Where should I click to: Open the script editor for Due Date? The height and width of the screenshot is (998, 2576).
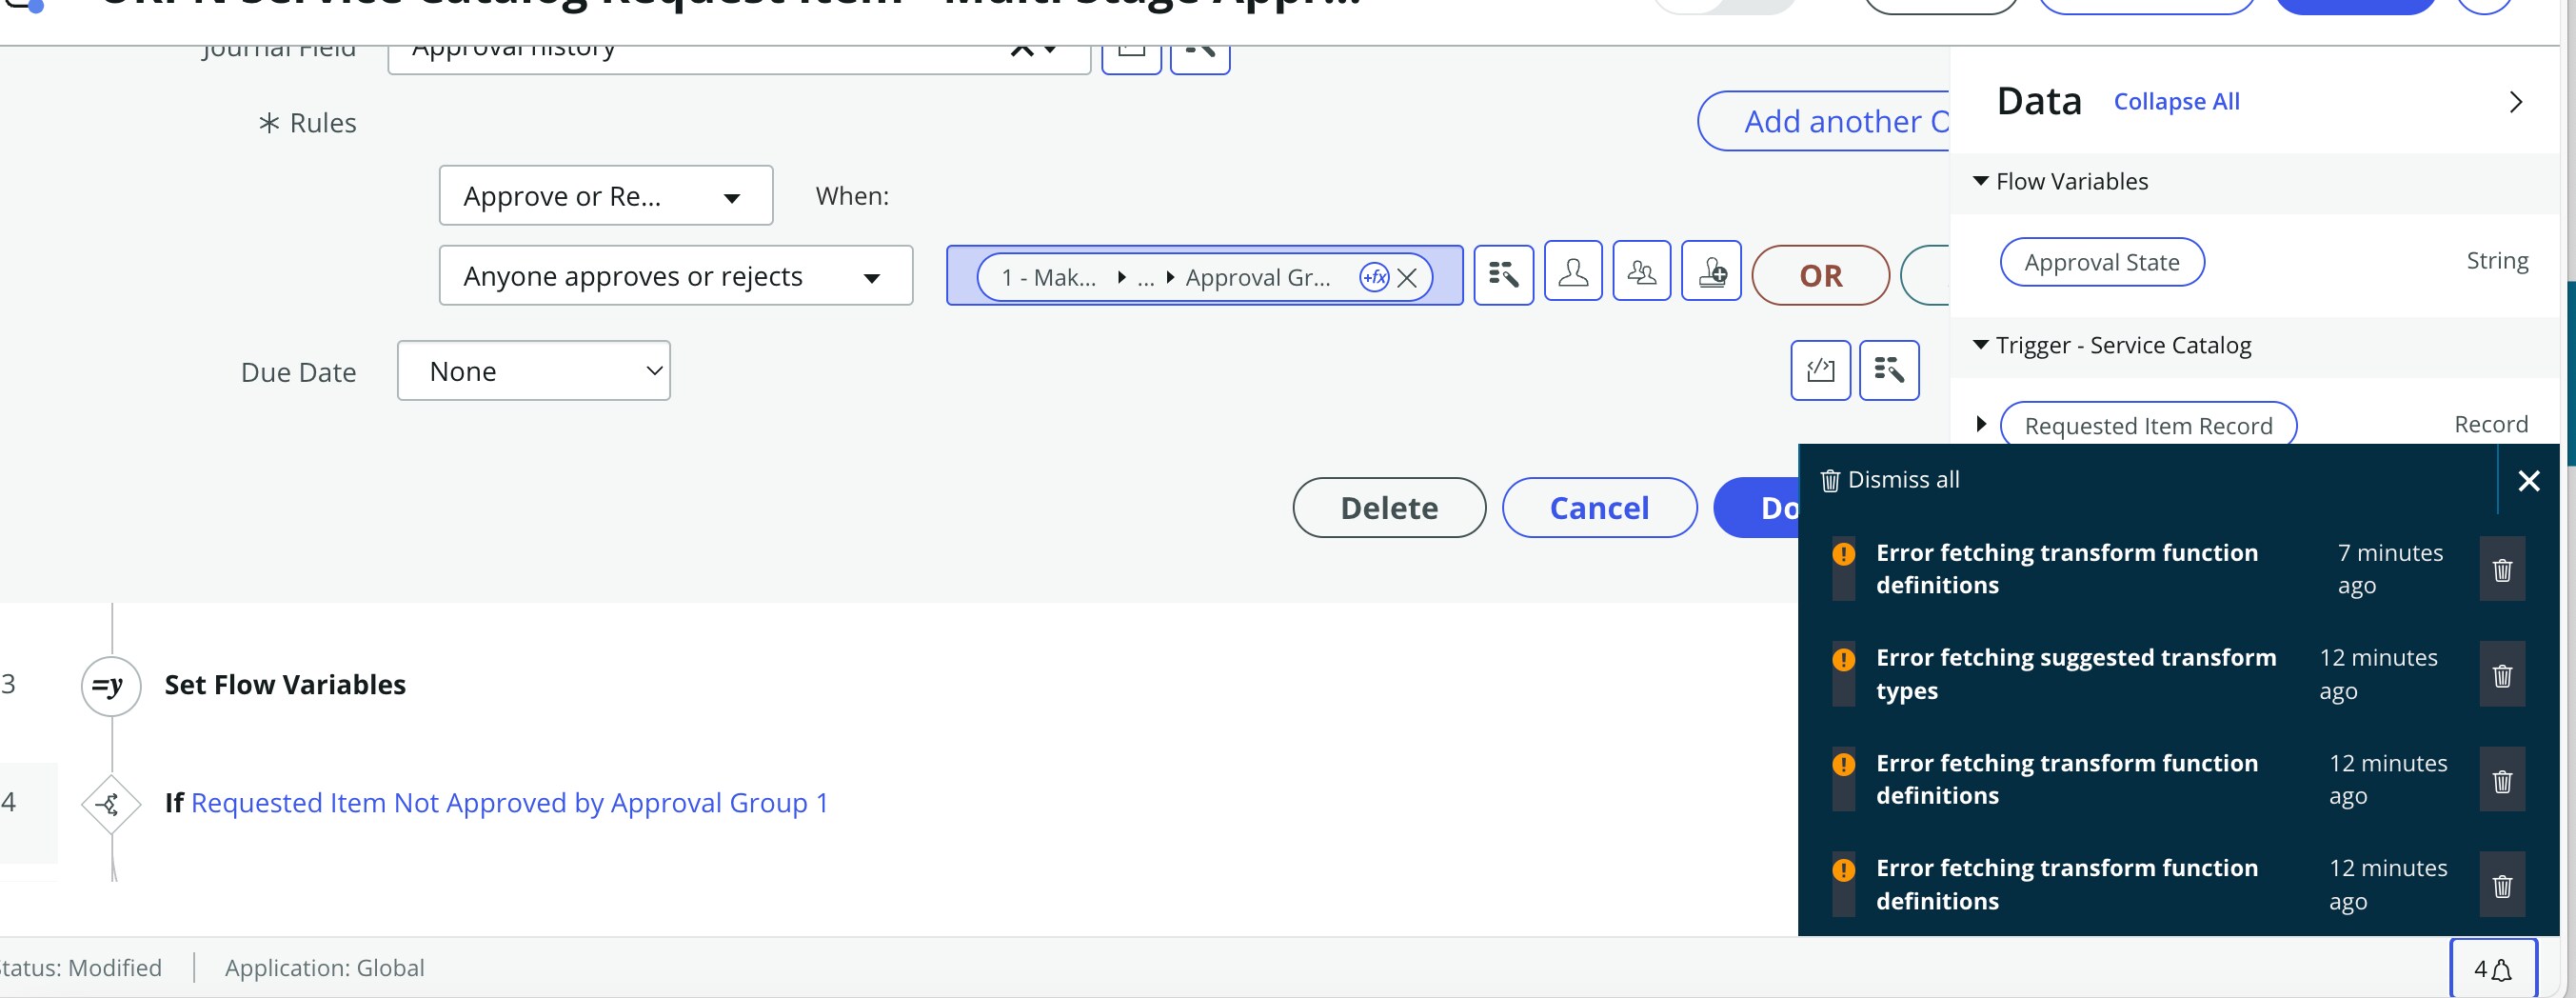click(1820, 370)
